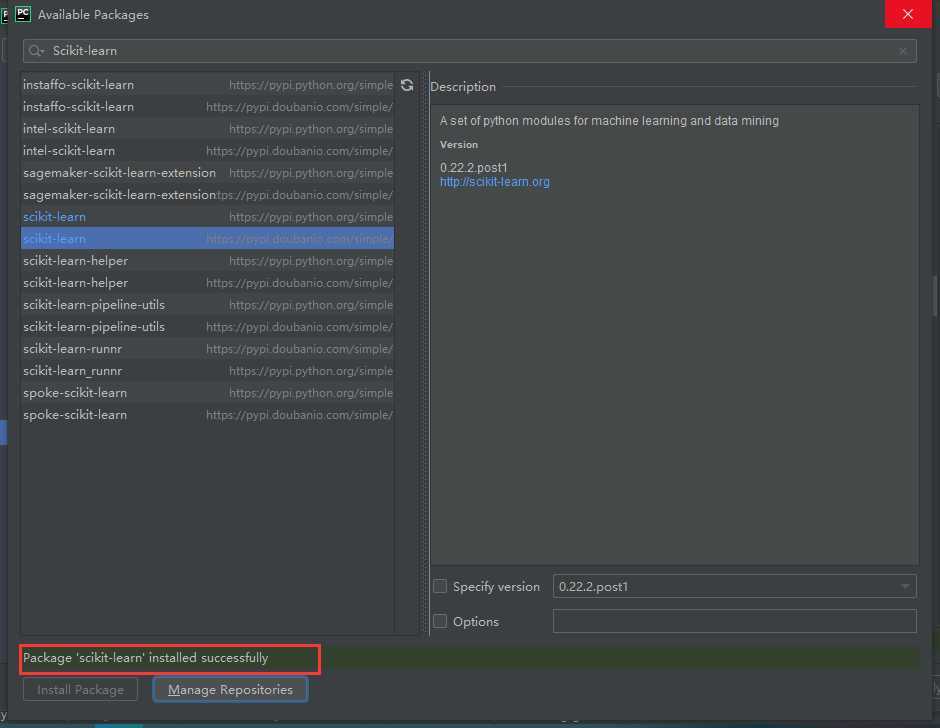Click the search magnifier icon in search field
Image resolution: width=940 pixels, height=728 pixels.
tap(36, 51)
